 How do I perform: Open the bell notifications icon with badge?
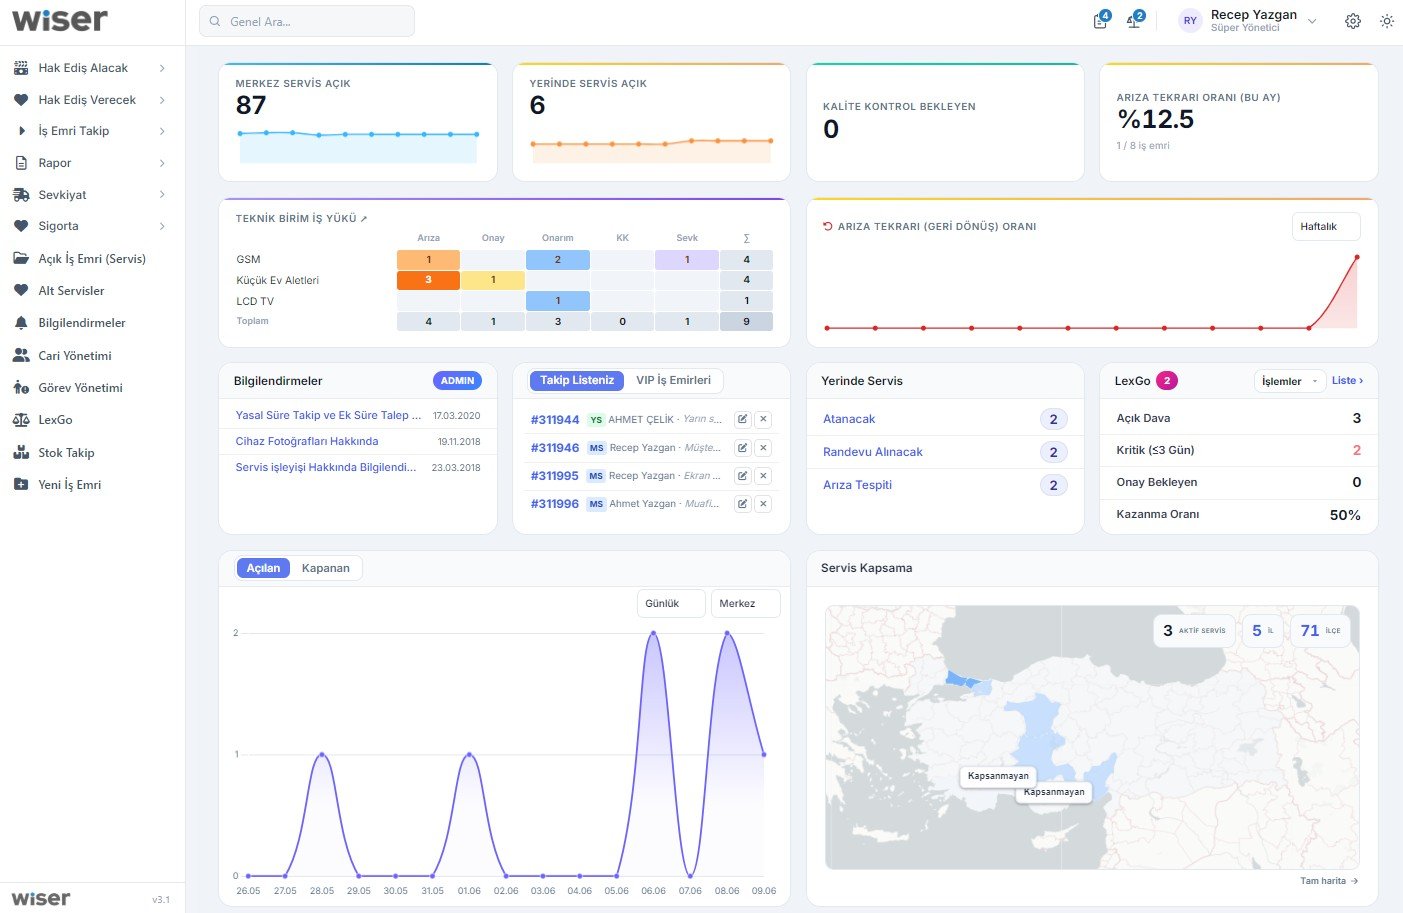1134,21
